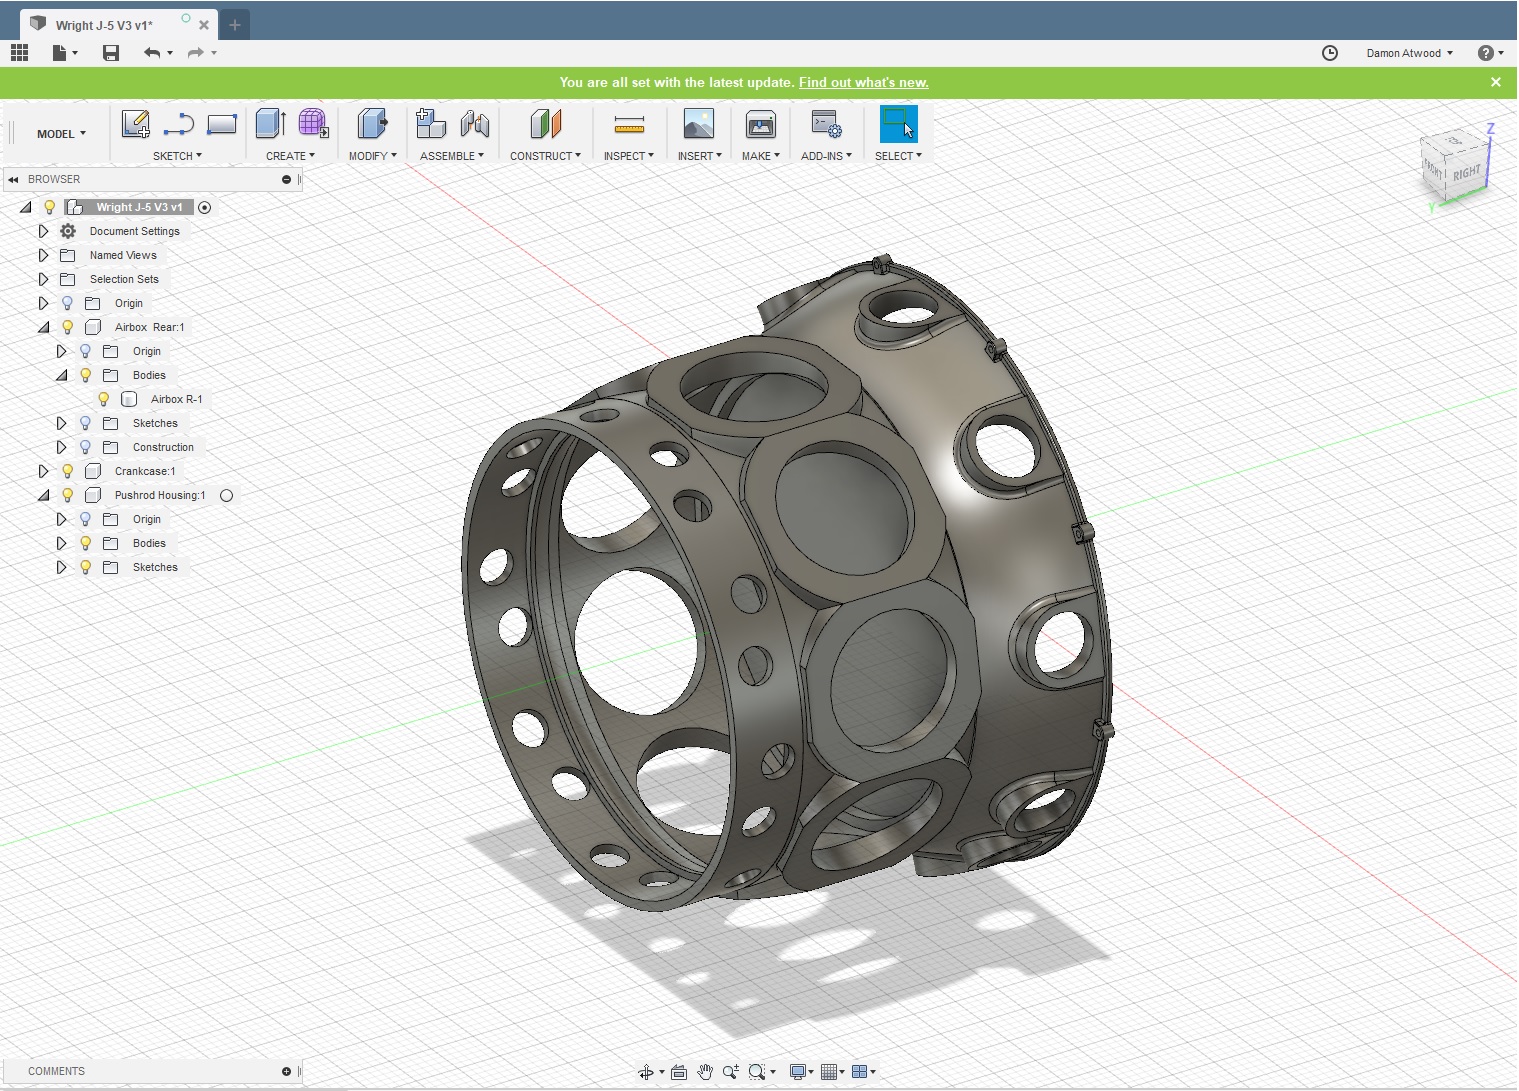This screenshot has height=1091, width=1519.
Task: Activate root component radio button
Action: point(204,207)
